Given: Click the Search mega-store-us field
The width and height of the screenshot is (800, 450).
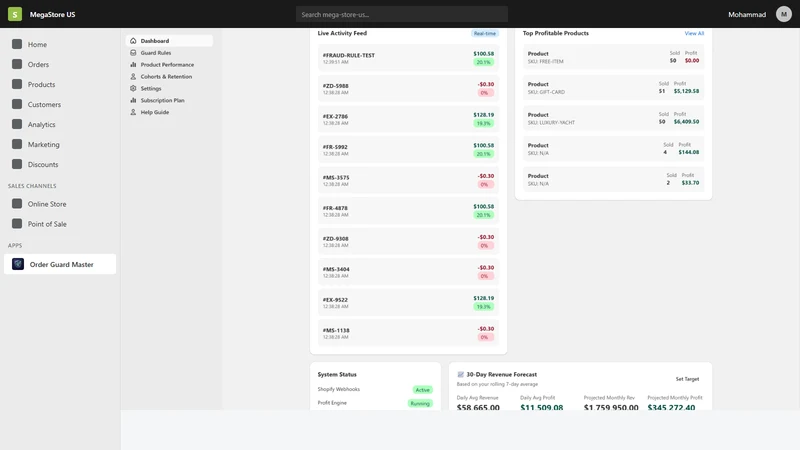Looking at the screenshot, I should click(402, 14).
